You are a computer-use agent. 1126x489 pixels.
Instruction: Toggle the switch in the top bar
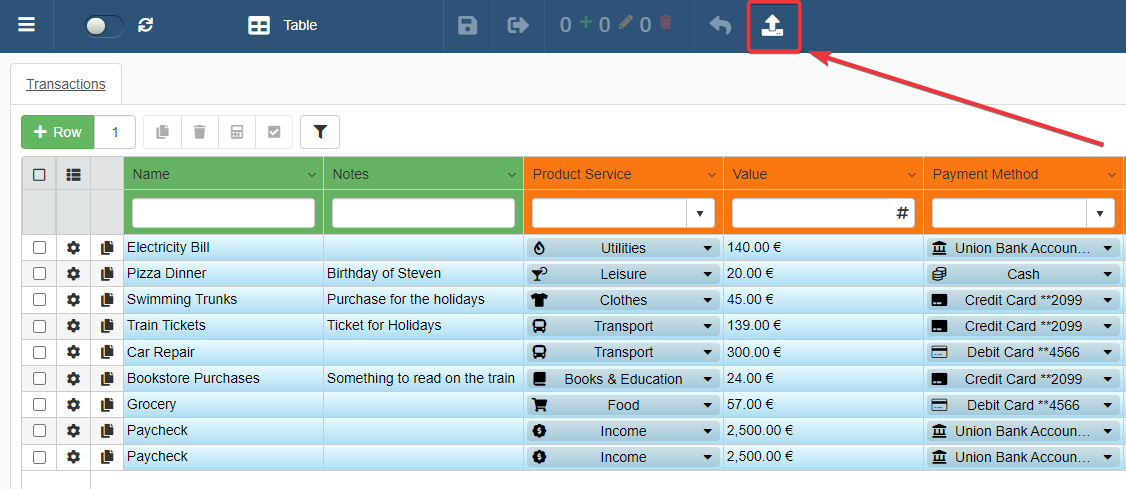tap(104, 26)
